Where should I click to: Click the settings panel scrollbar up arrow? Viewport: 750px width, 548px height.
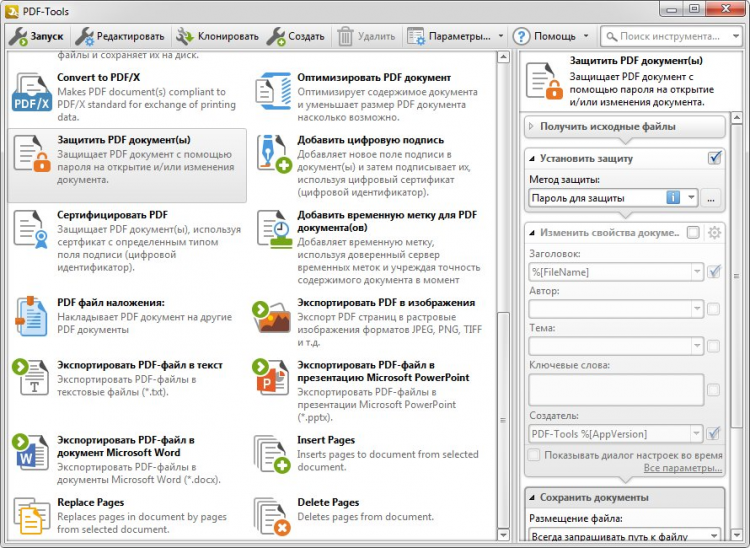click(x=737, y=117)
